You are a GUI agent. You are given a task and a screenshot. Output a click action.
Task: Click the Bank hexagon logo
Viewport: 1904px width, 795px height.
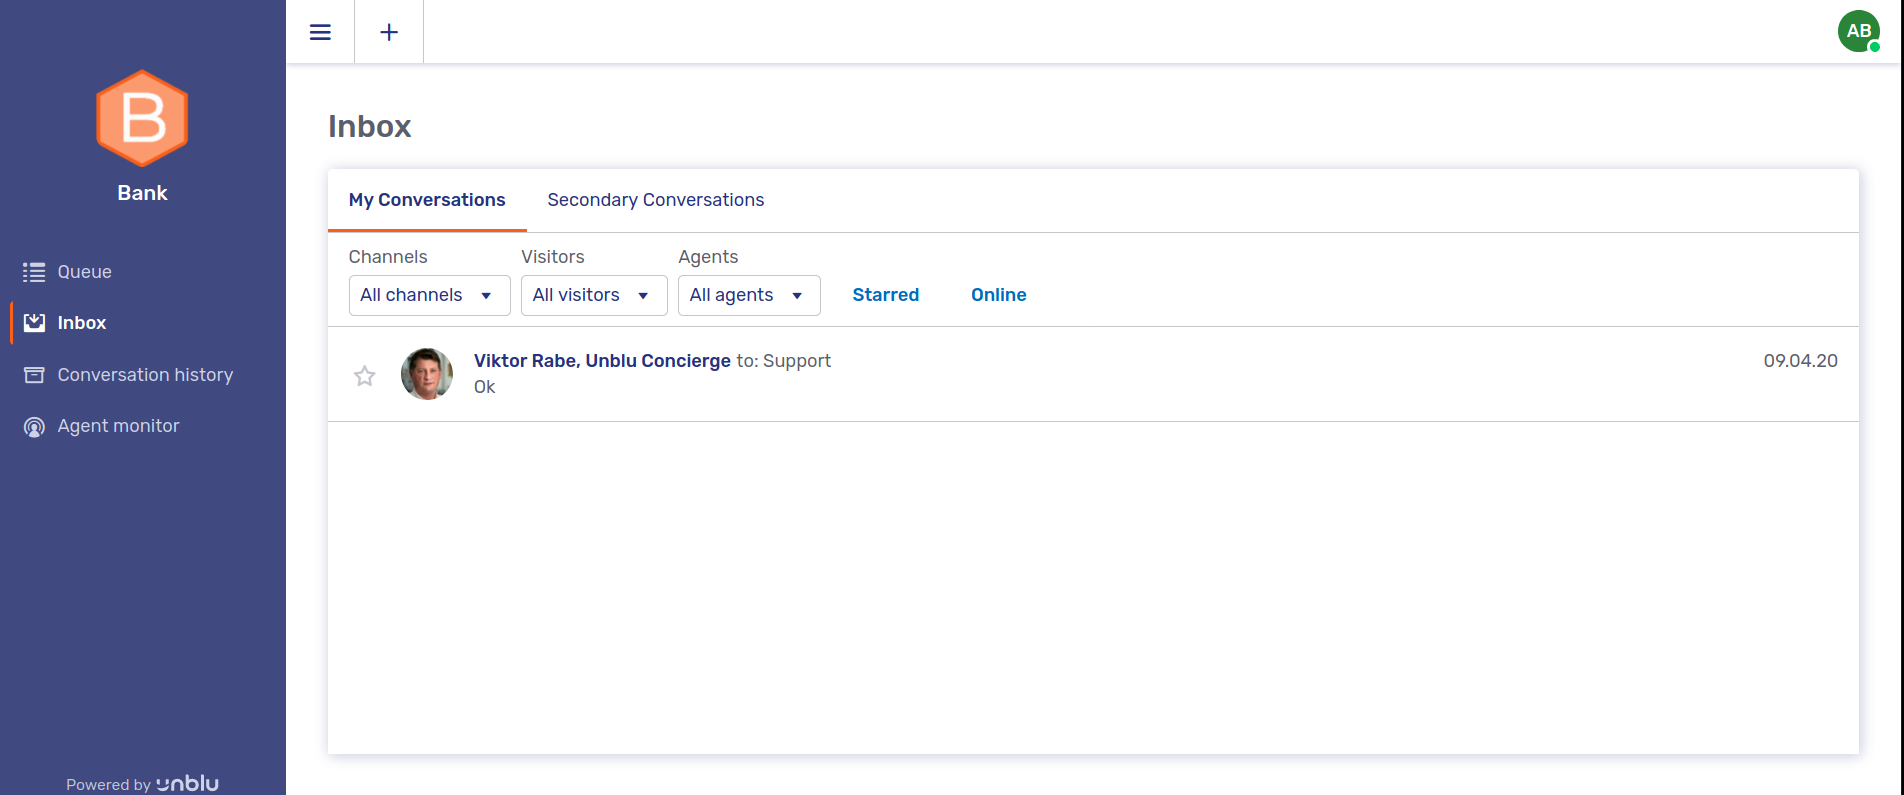(x=142, y=118)
